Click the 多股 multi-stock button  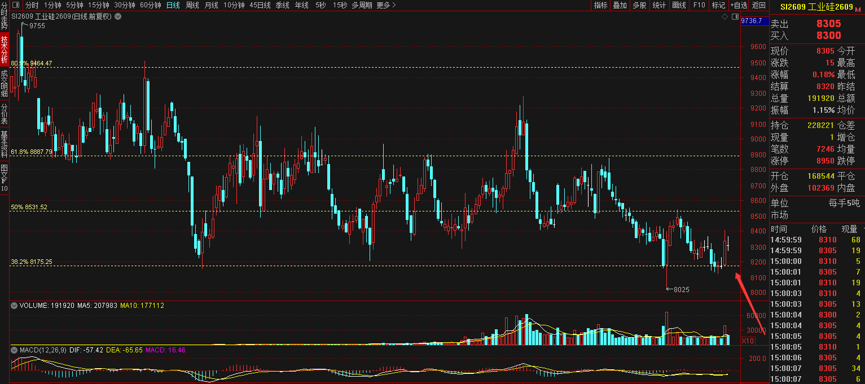(x=639, y=5)
